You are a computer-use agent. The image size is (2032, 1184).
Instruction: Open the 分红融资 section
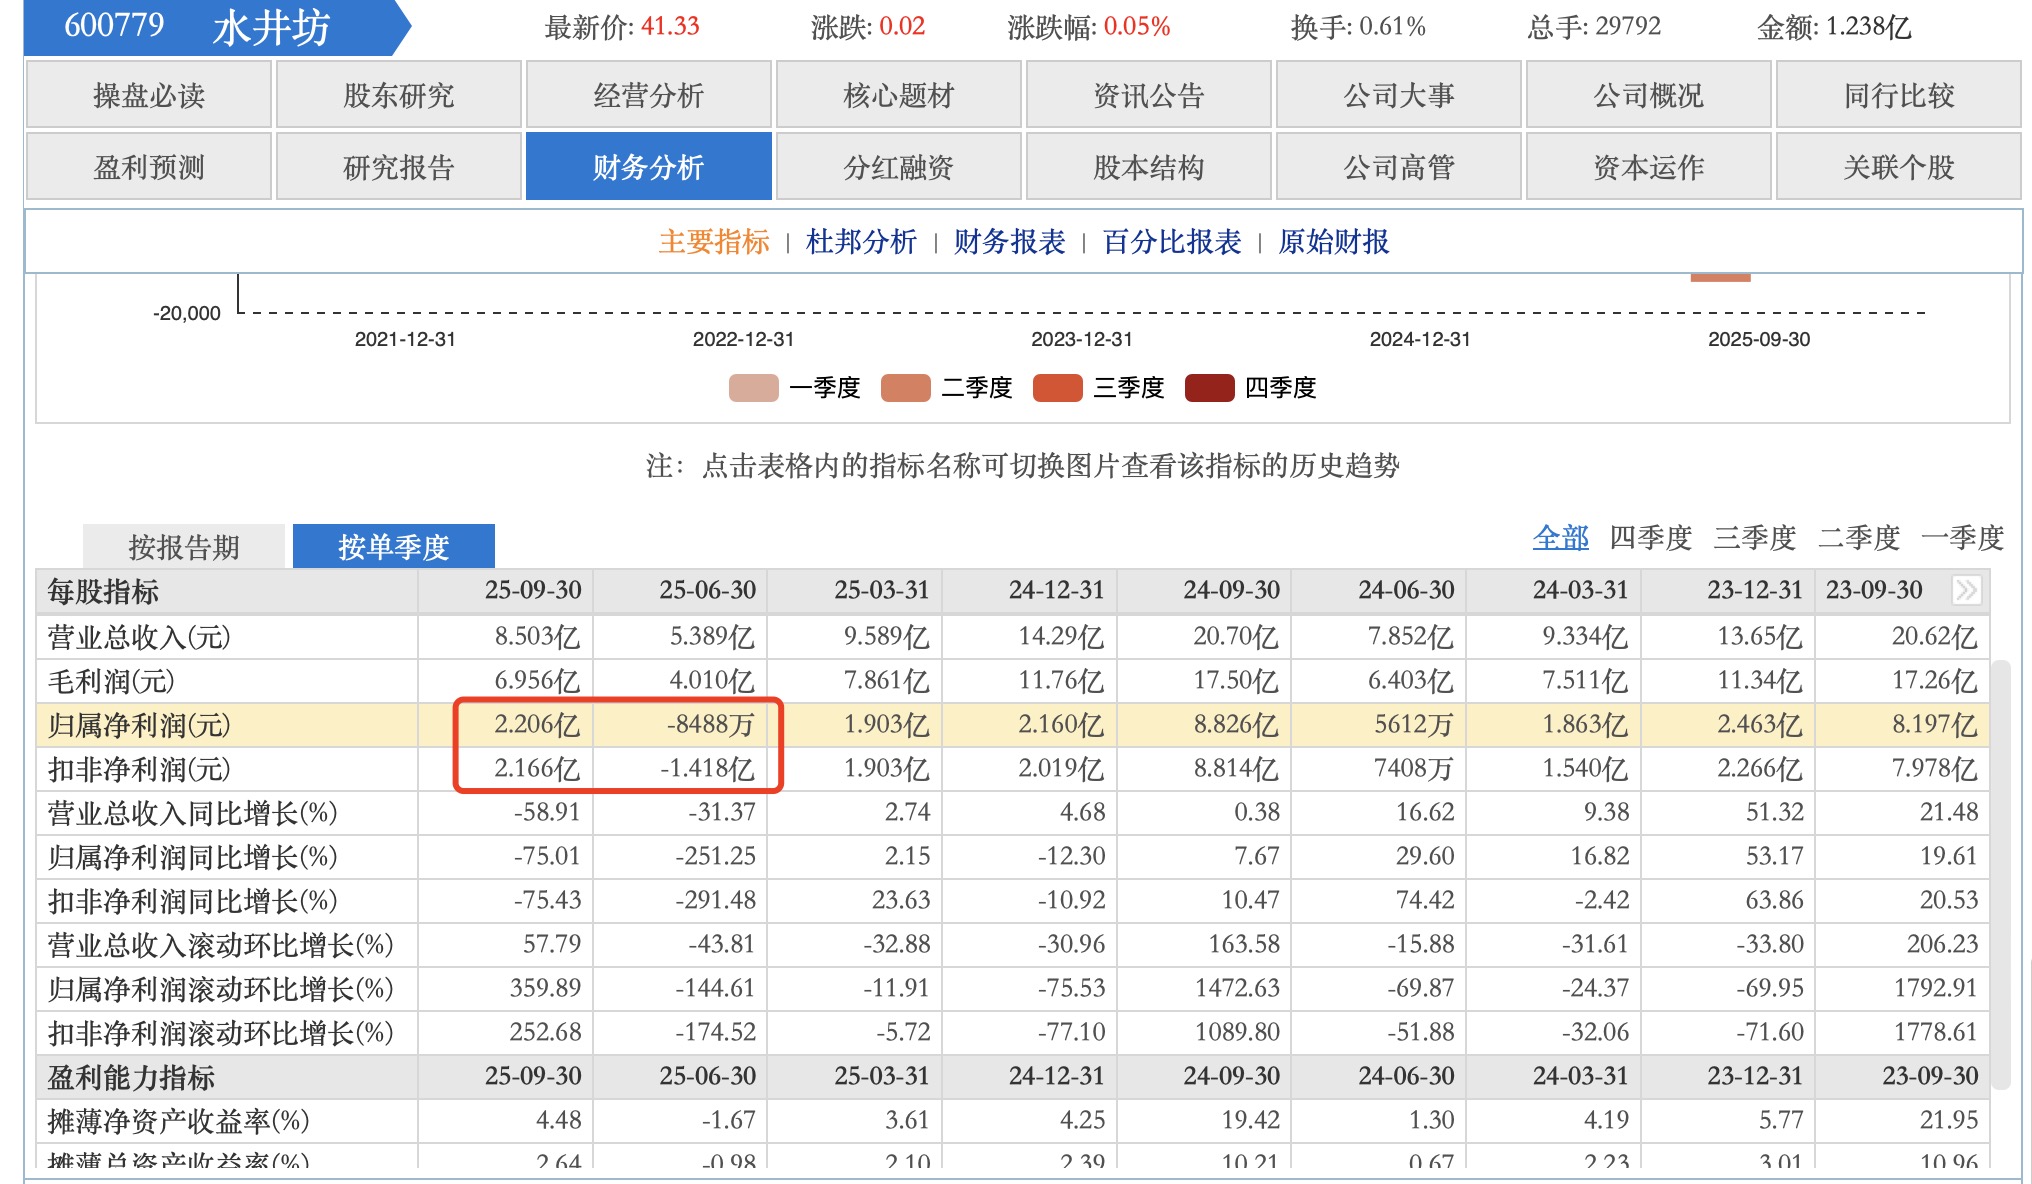(x=898, y=167)
